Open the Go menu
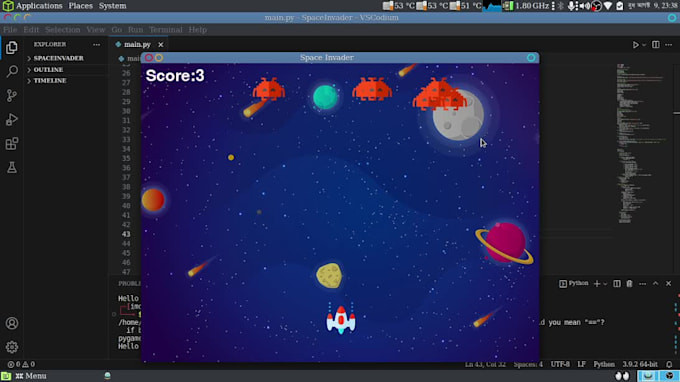The height and width of the screenshot is (382, 680). click(116, 29)
